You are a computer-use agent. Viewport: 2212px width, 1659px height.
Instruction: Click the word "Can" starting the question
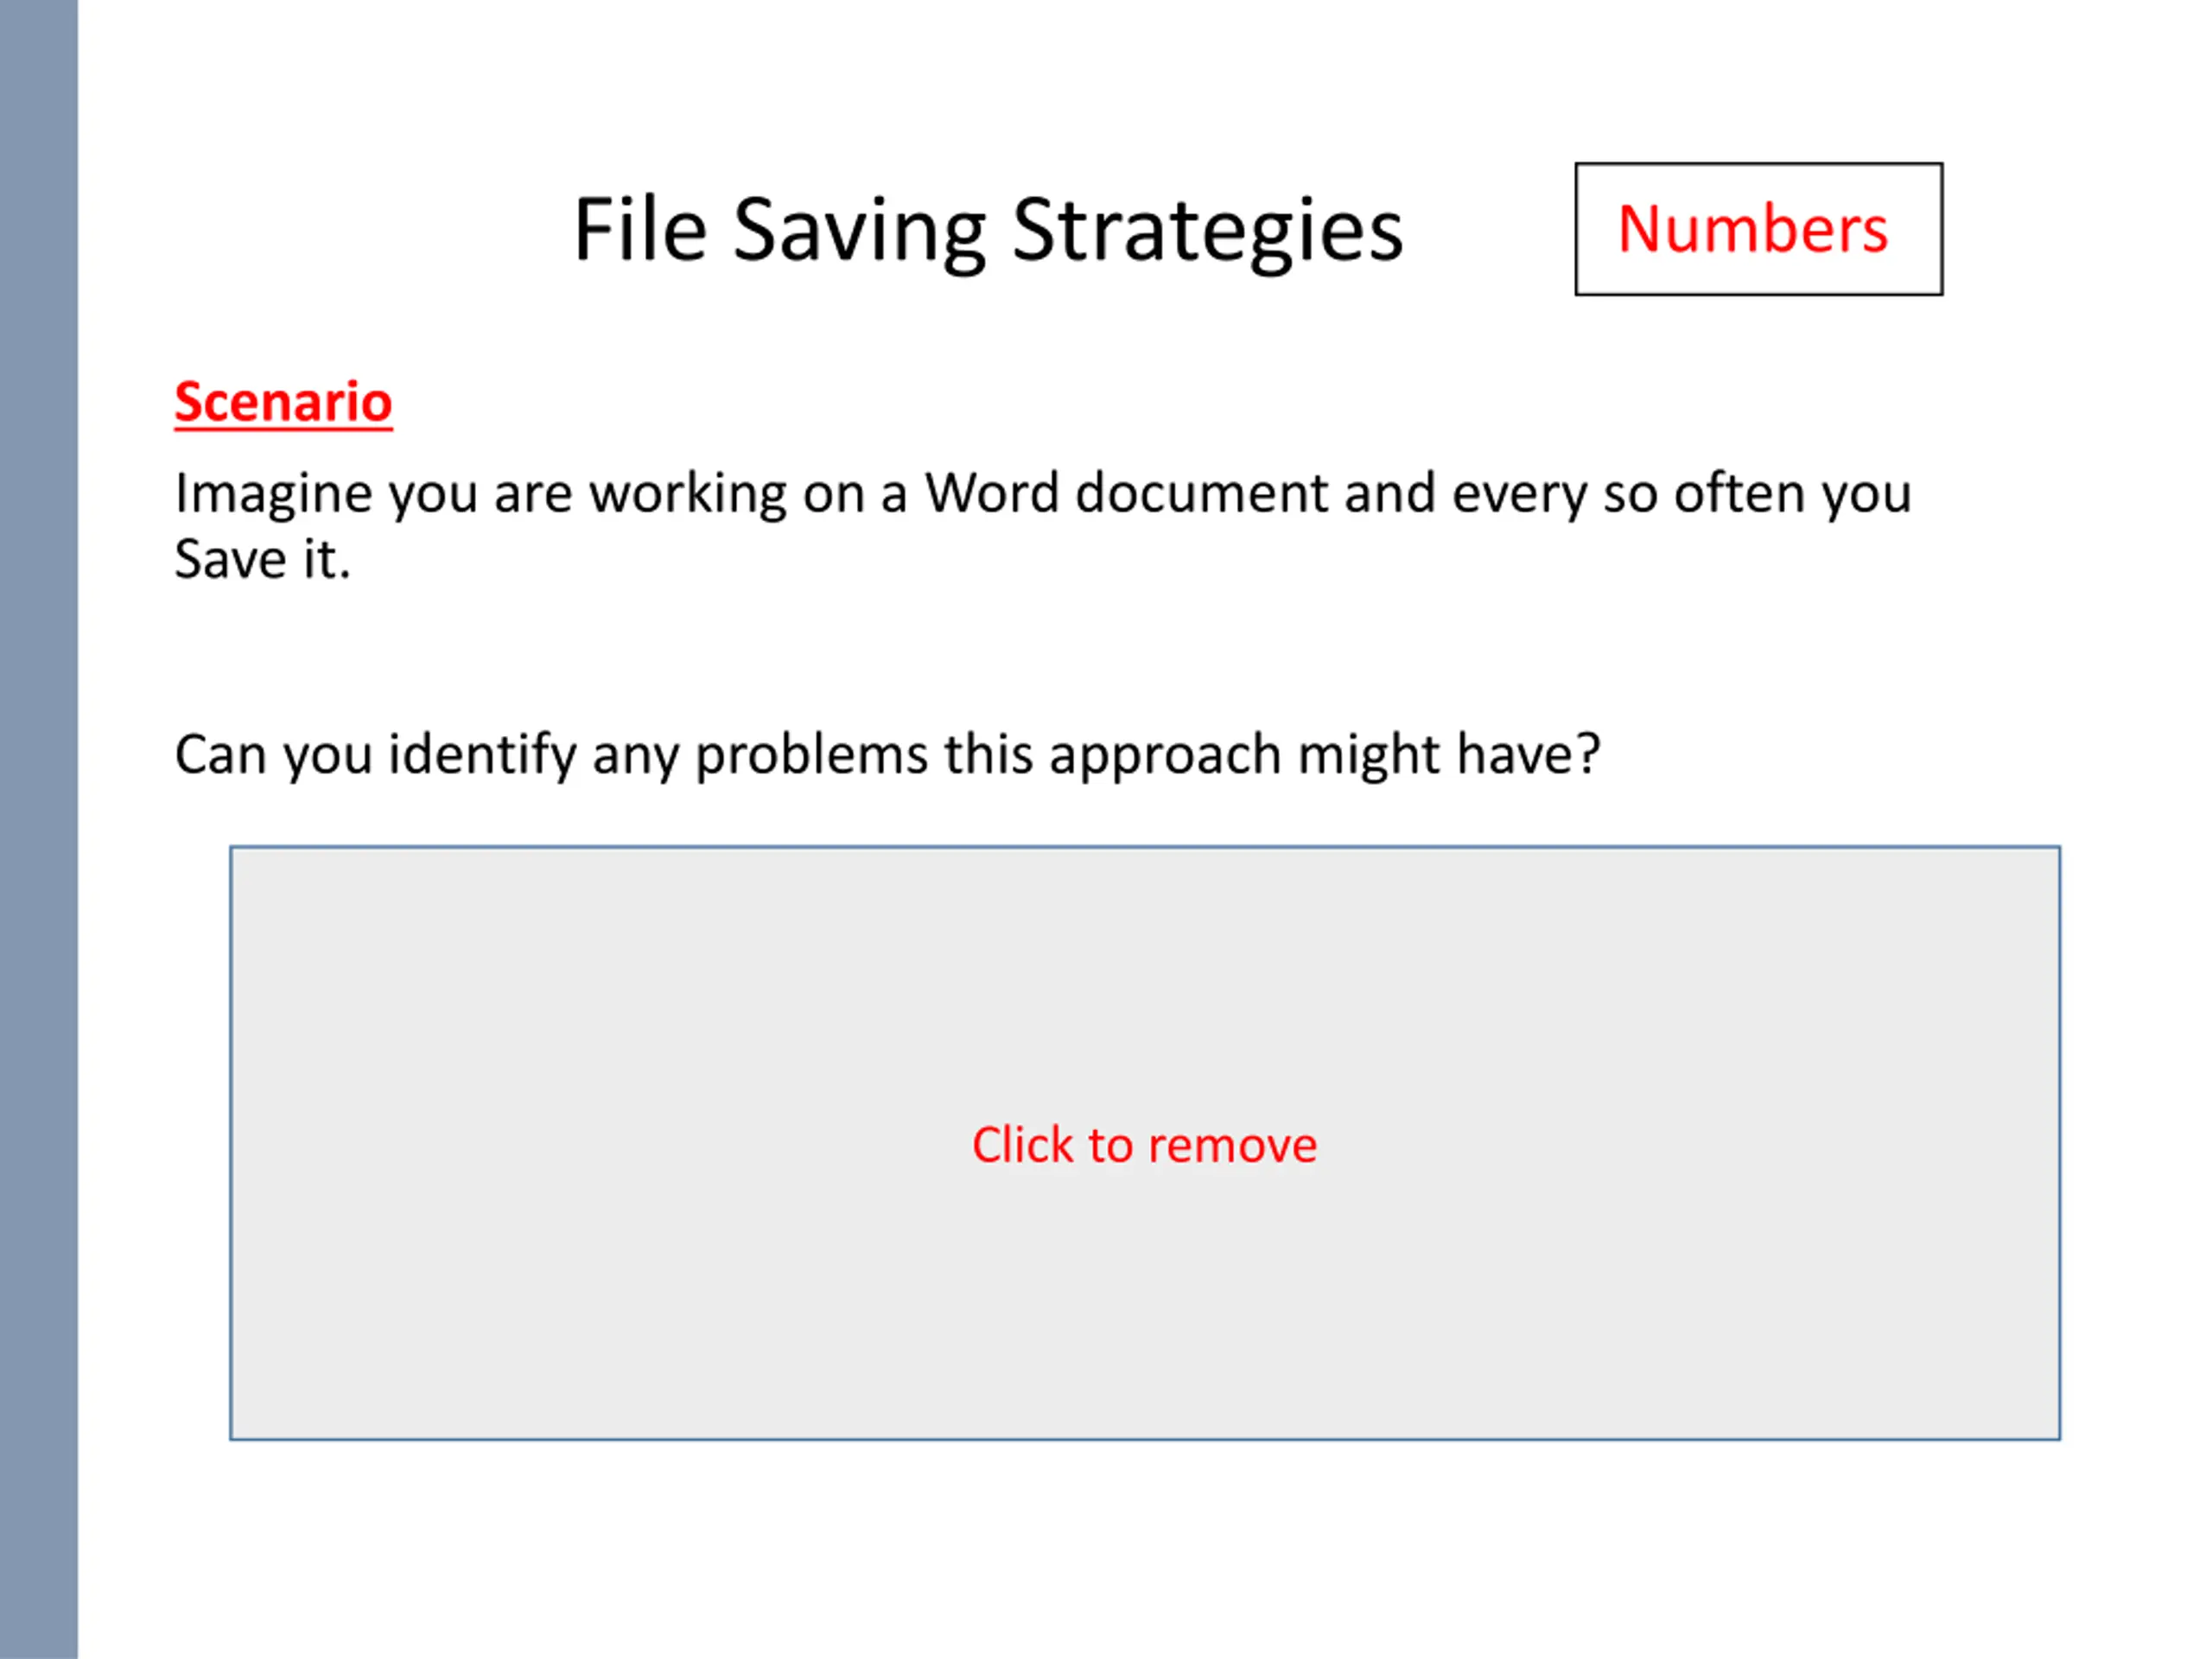tap(220, 754)
